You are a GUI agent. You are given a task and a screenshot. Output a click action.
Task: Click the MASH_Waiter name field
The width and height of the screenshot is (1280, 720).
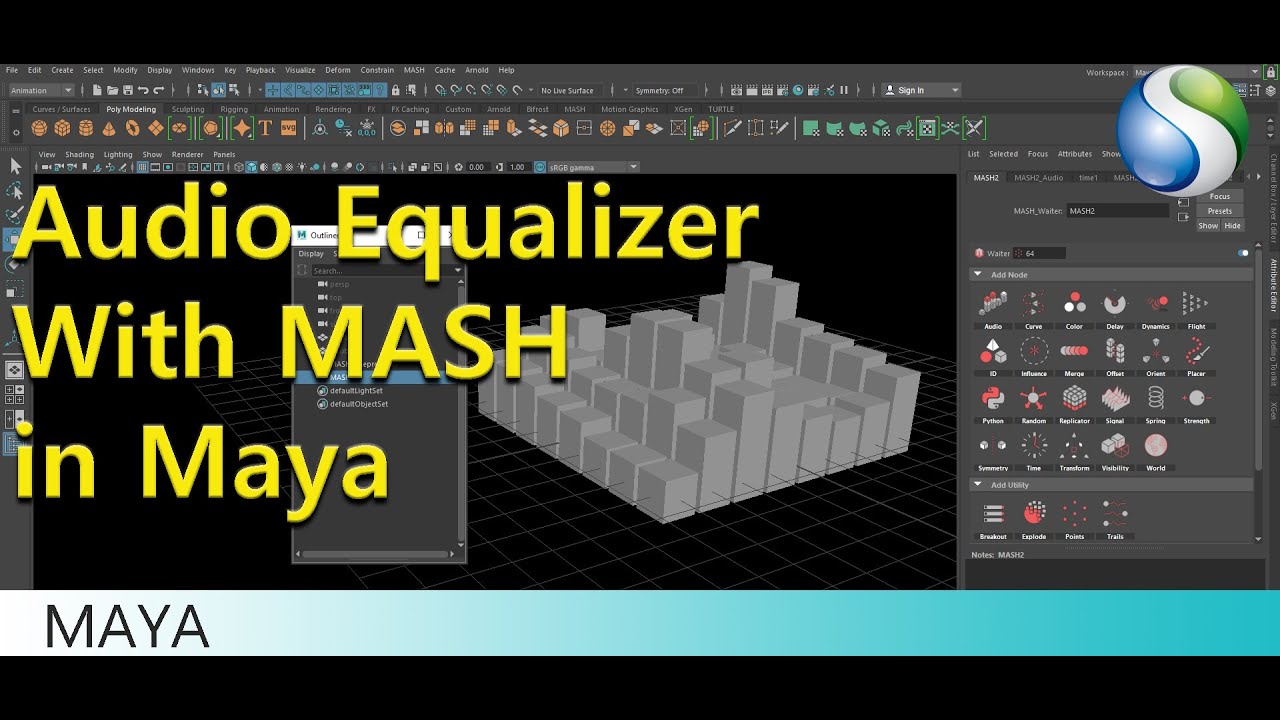point(1117,211)
